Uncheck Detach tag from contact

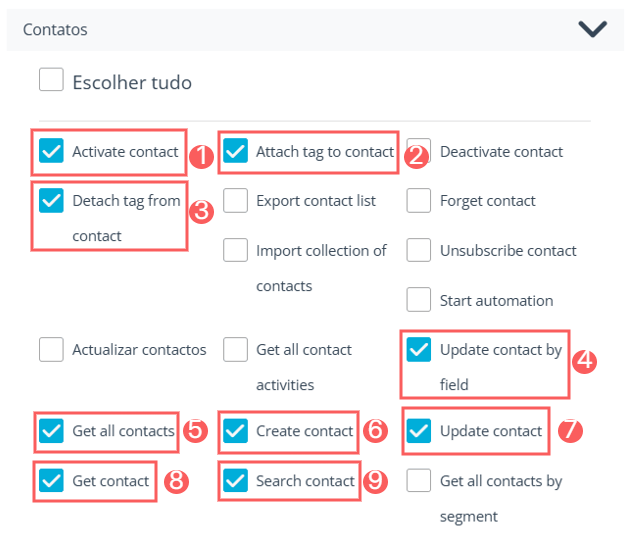pyautogui.click(x=52, y=200)
